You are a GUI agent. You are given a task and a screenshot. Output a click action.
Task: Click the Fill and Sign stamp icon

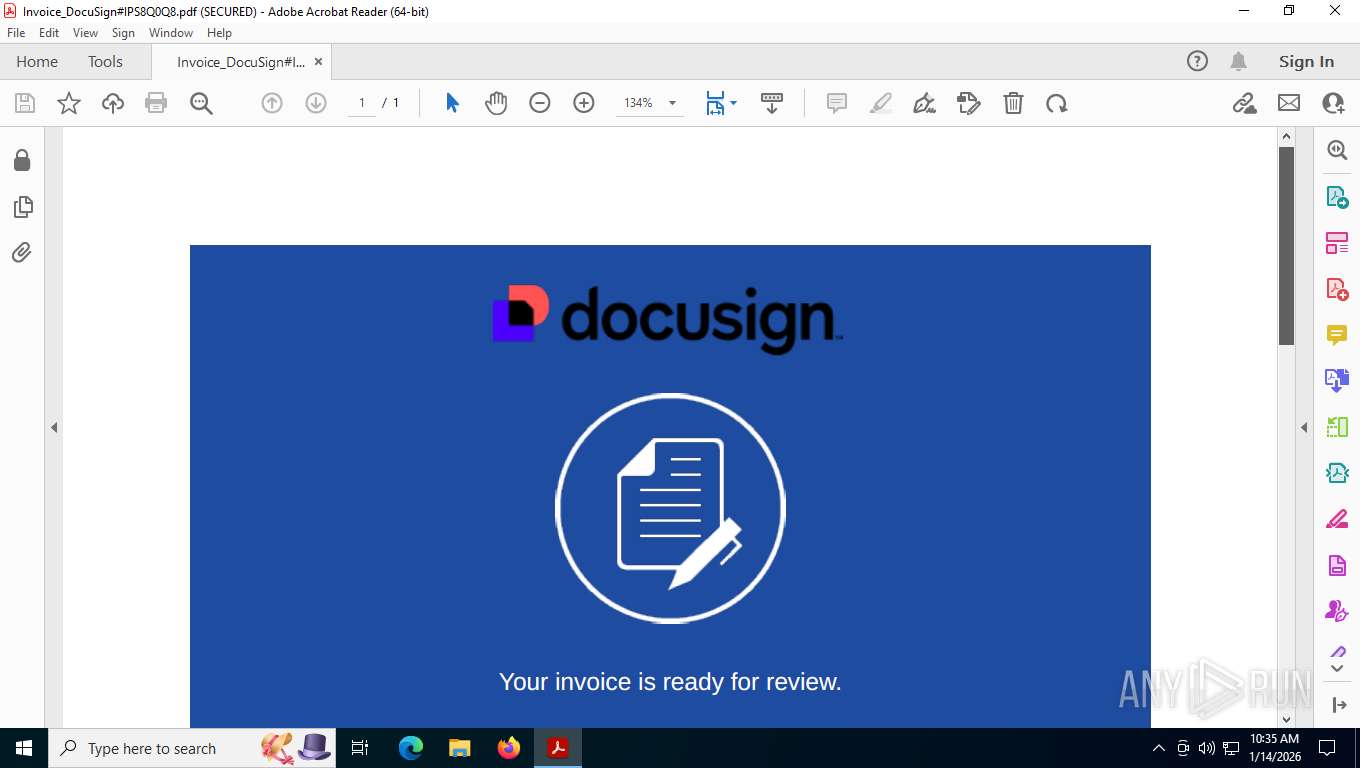point(969,103)
